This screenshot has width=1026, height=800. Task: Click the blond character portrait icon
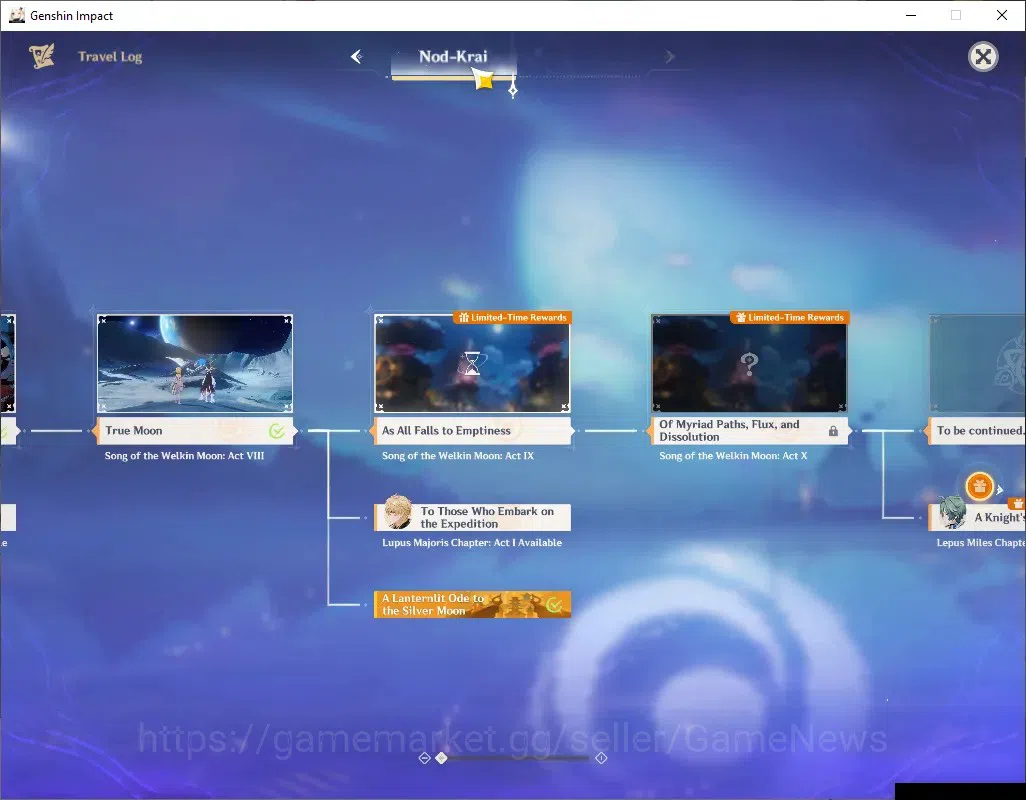click(x=397, y=512)
